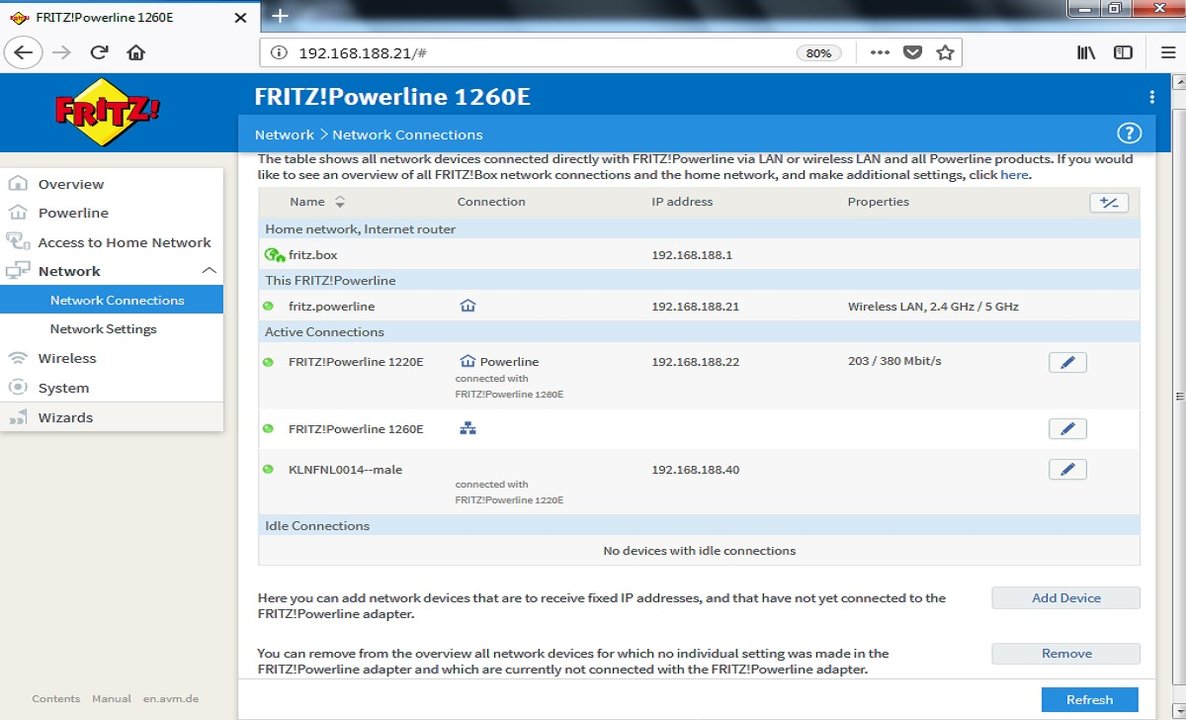Click the Connection column header
Screen dimensions: 1186x720
coord(491,202)
